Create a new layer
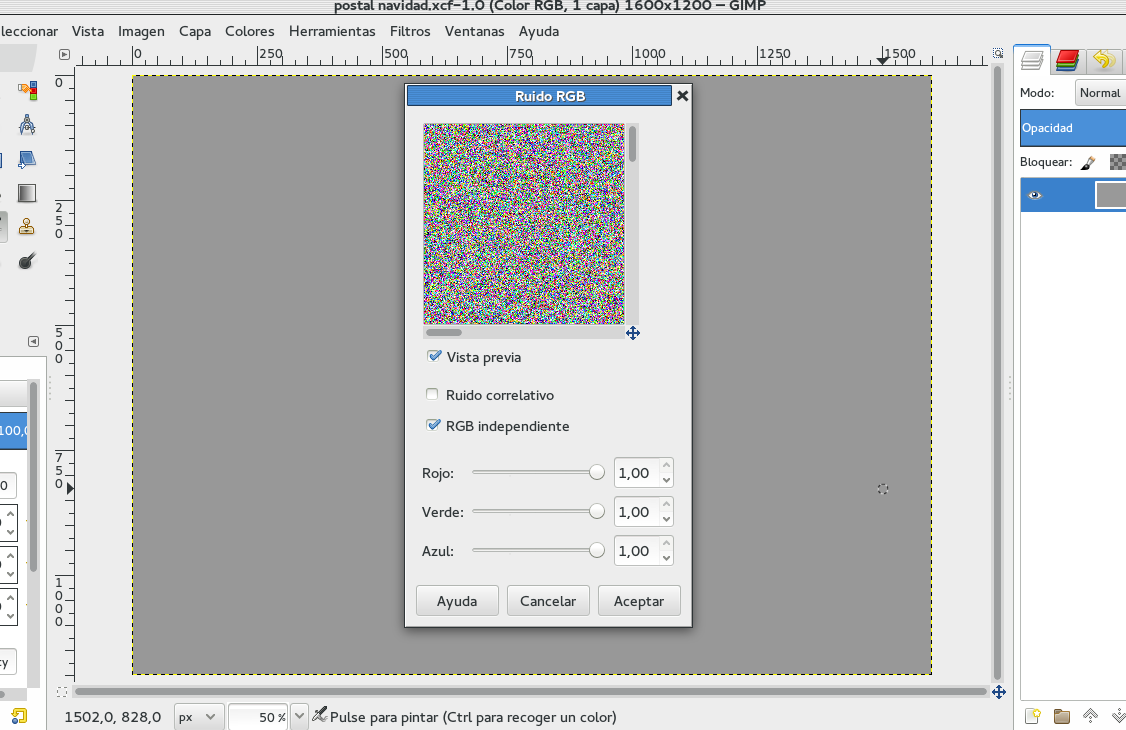Image resolution: width=1126 pixels, height=730 pixels. [1031, 716]
